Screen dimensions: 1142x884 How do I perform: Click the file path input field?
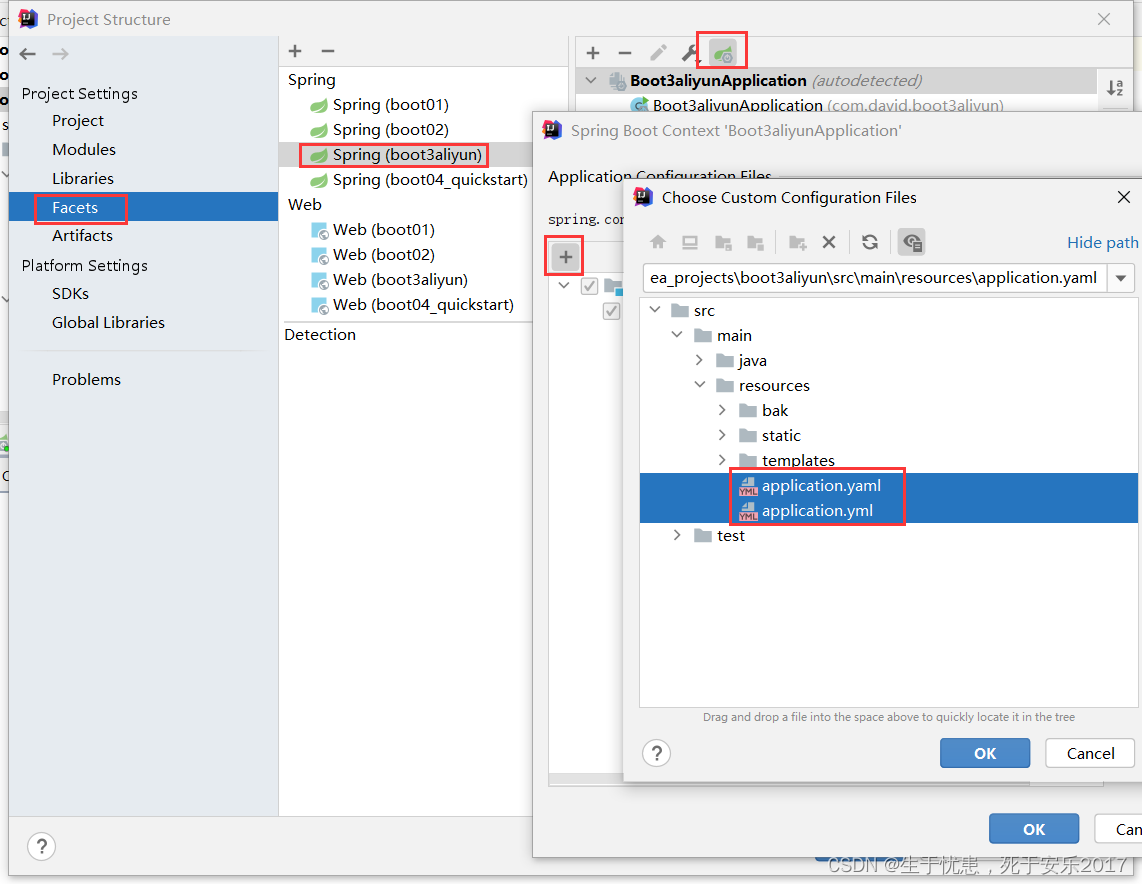(x=874, y=278)
